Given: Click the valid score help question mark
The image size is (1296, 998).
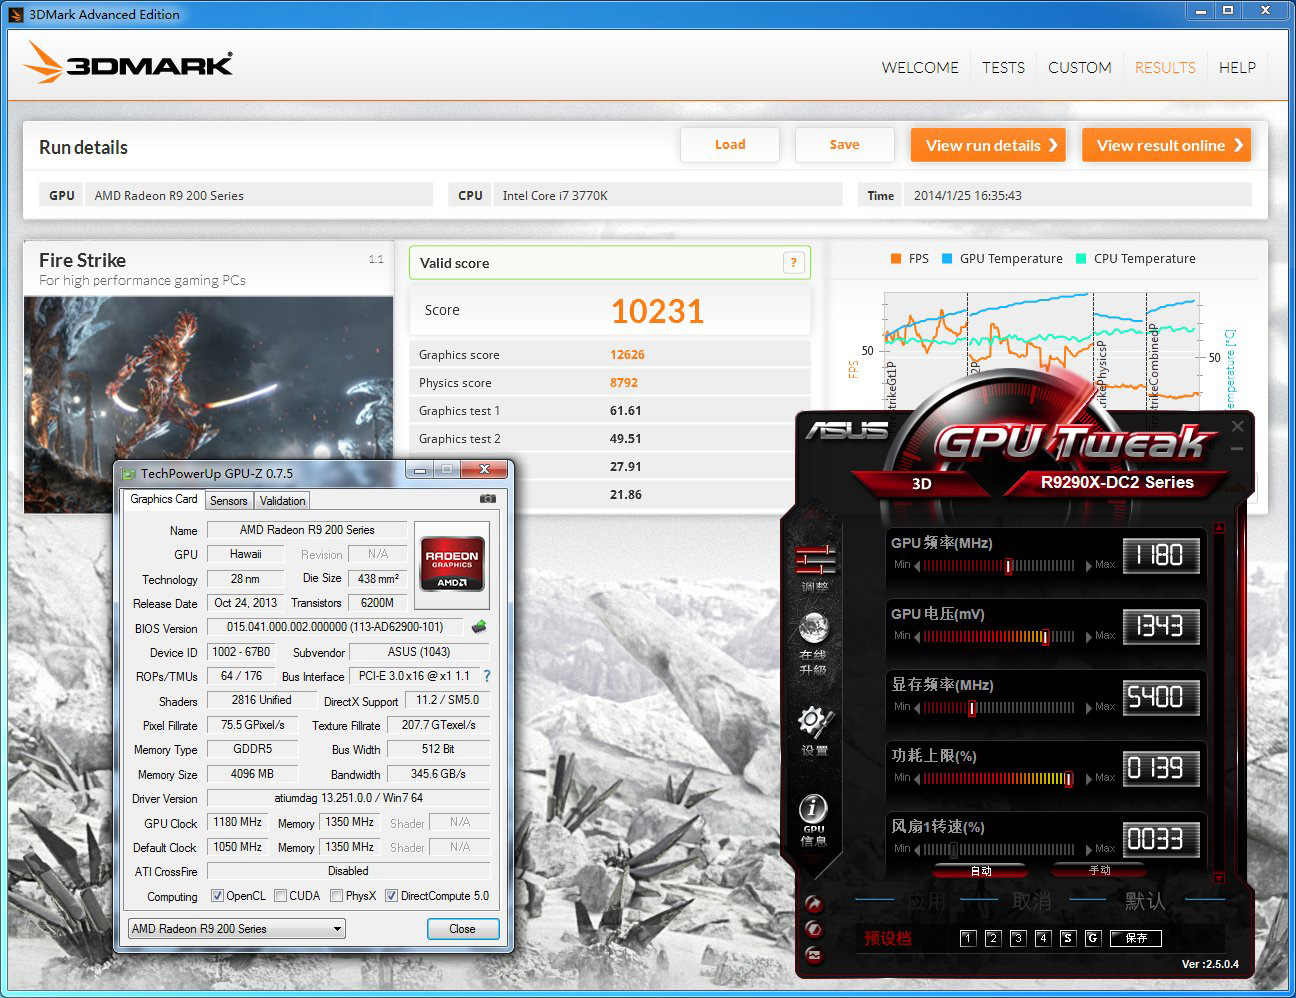Looking at the screenshot, I should pyautogui.click(x=793, y=263).
